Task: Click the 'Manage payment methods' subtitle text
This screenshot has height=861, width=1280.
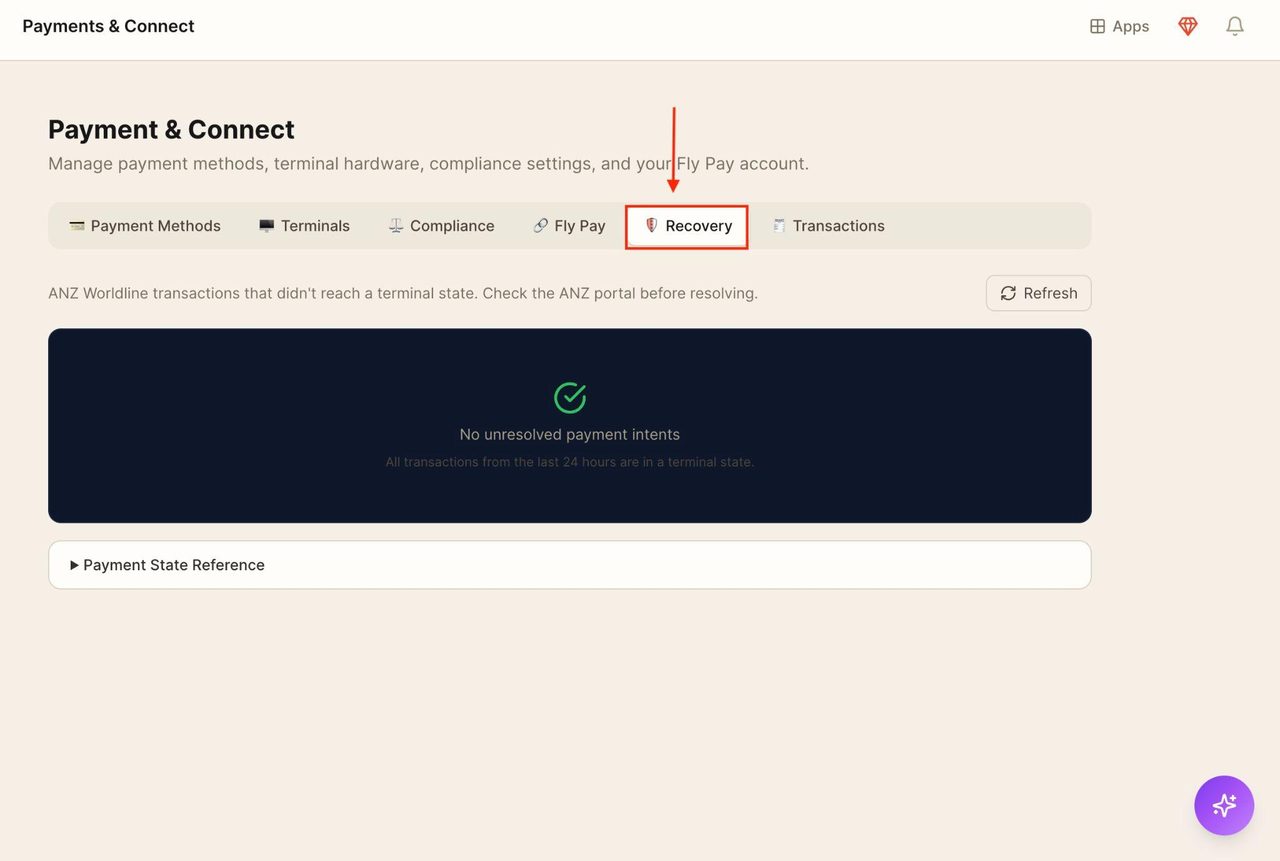Action: tap(428, 164)
